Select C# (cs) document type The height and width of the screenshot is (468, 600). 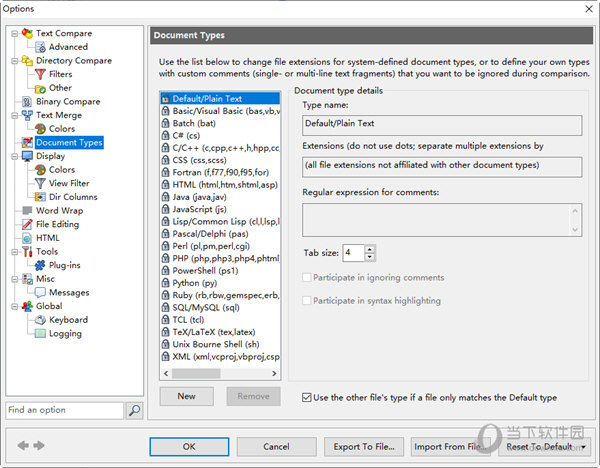pyautogui.click(x=220, y=135)
